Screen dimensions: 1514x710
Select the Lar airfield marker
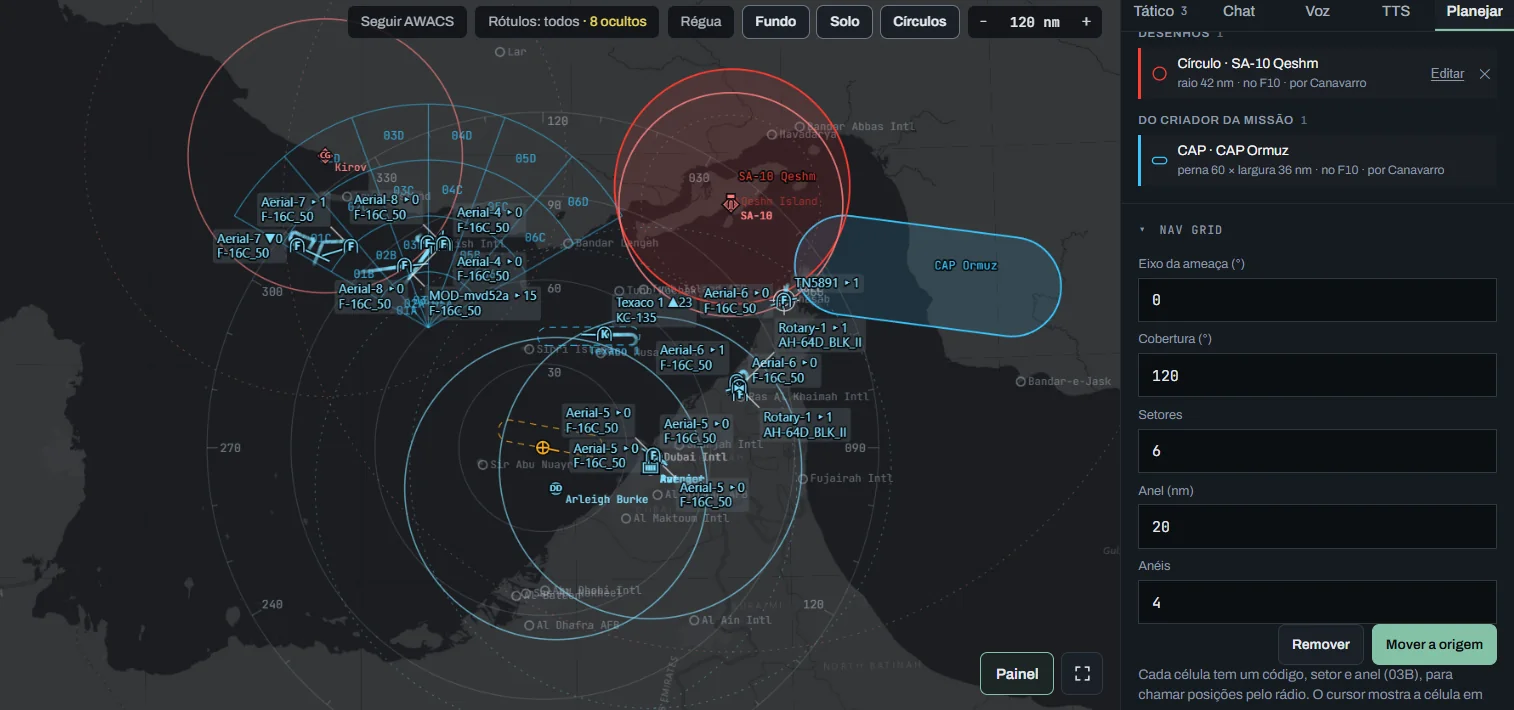pyautogui.click(x=500, y=51)
